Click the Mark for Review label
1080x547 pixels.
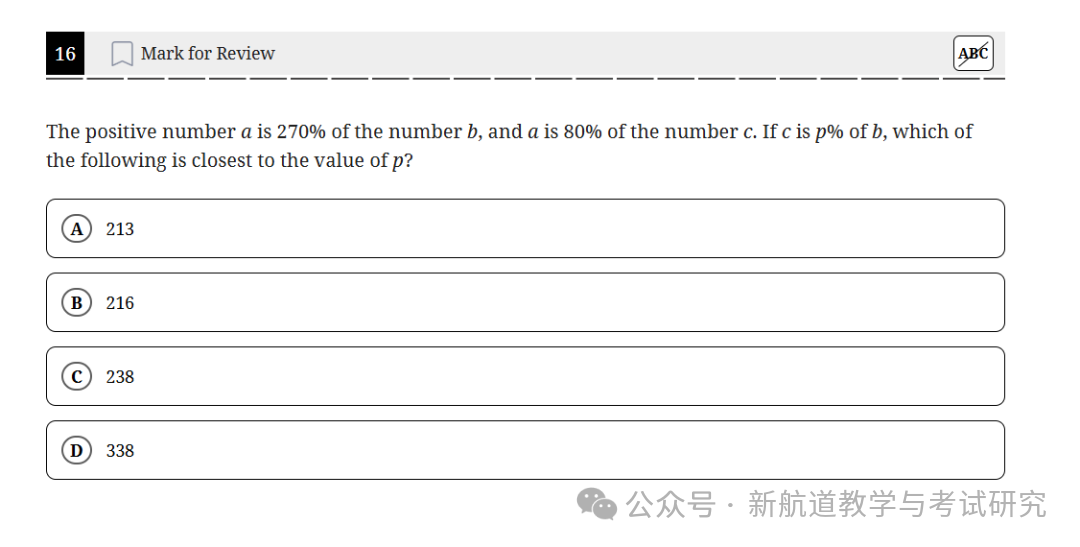(x=207, y=53)
